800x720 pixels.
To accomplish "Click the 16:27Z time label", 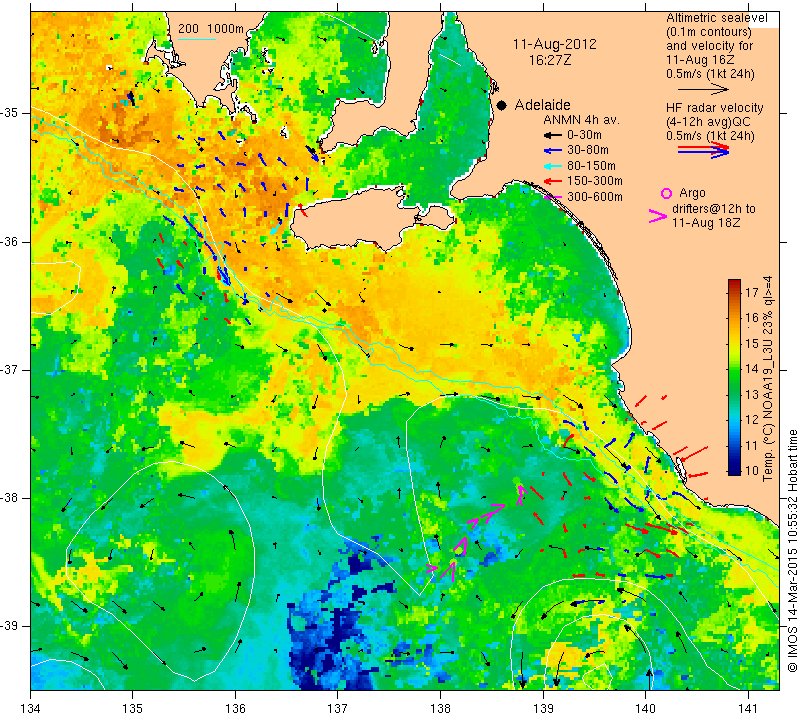I will (549, 60).
